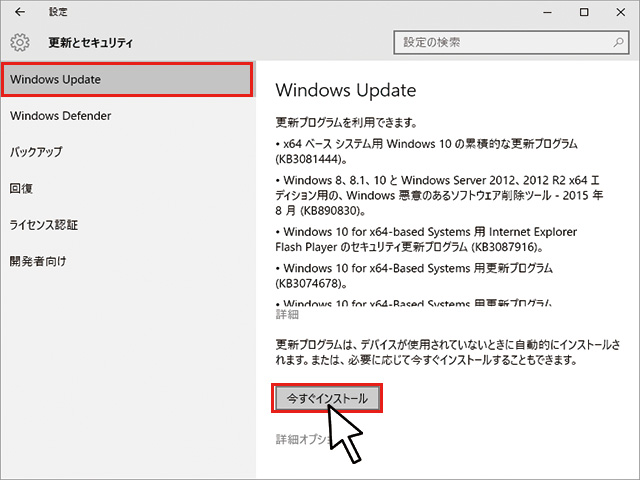
Task: Minimize the settings window
Action: (x=547, y=12)
